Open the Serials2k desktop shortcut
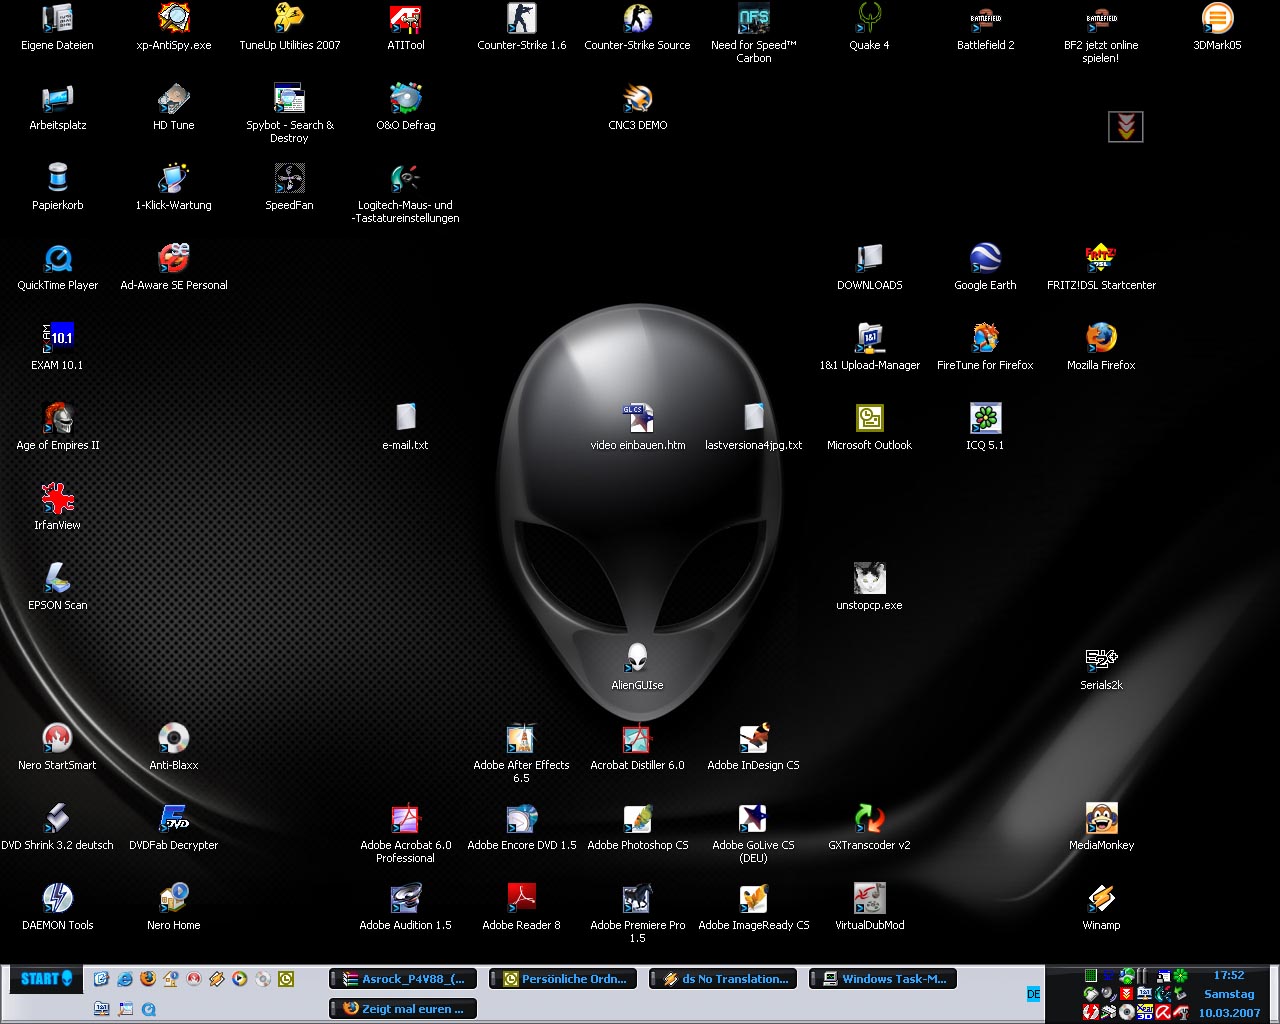The height and width of the screenshot is (1024, 1280). point(1101,668)
